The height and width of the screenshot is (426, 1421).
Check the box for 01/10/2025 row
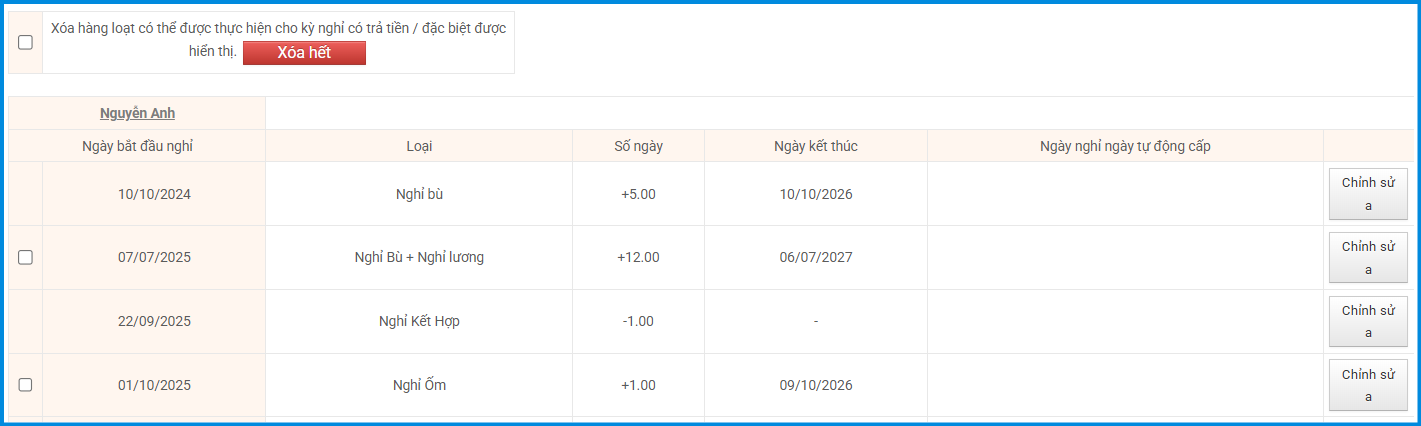[x=25, y=385]
